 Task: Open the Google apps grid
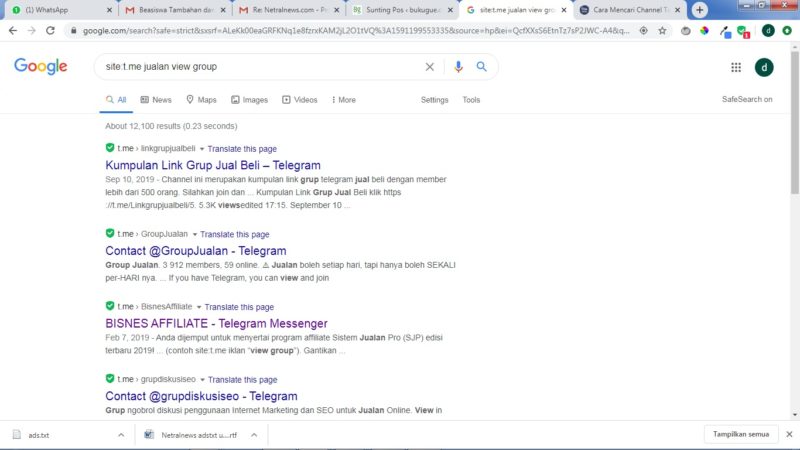coord(736,67)
